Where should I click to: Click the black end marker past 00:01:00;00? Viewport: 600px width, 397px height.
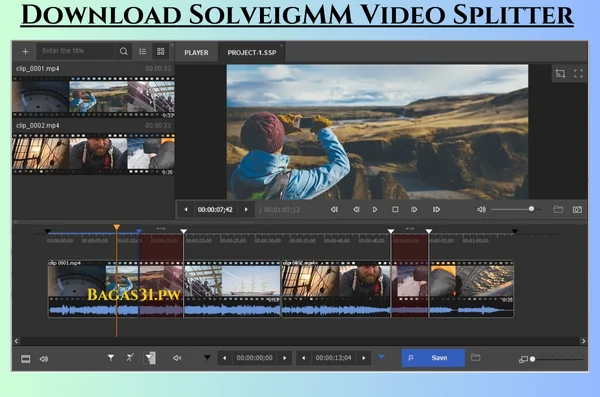pyautogui.click(x=515, y=231)
